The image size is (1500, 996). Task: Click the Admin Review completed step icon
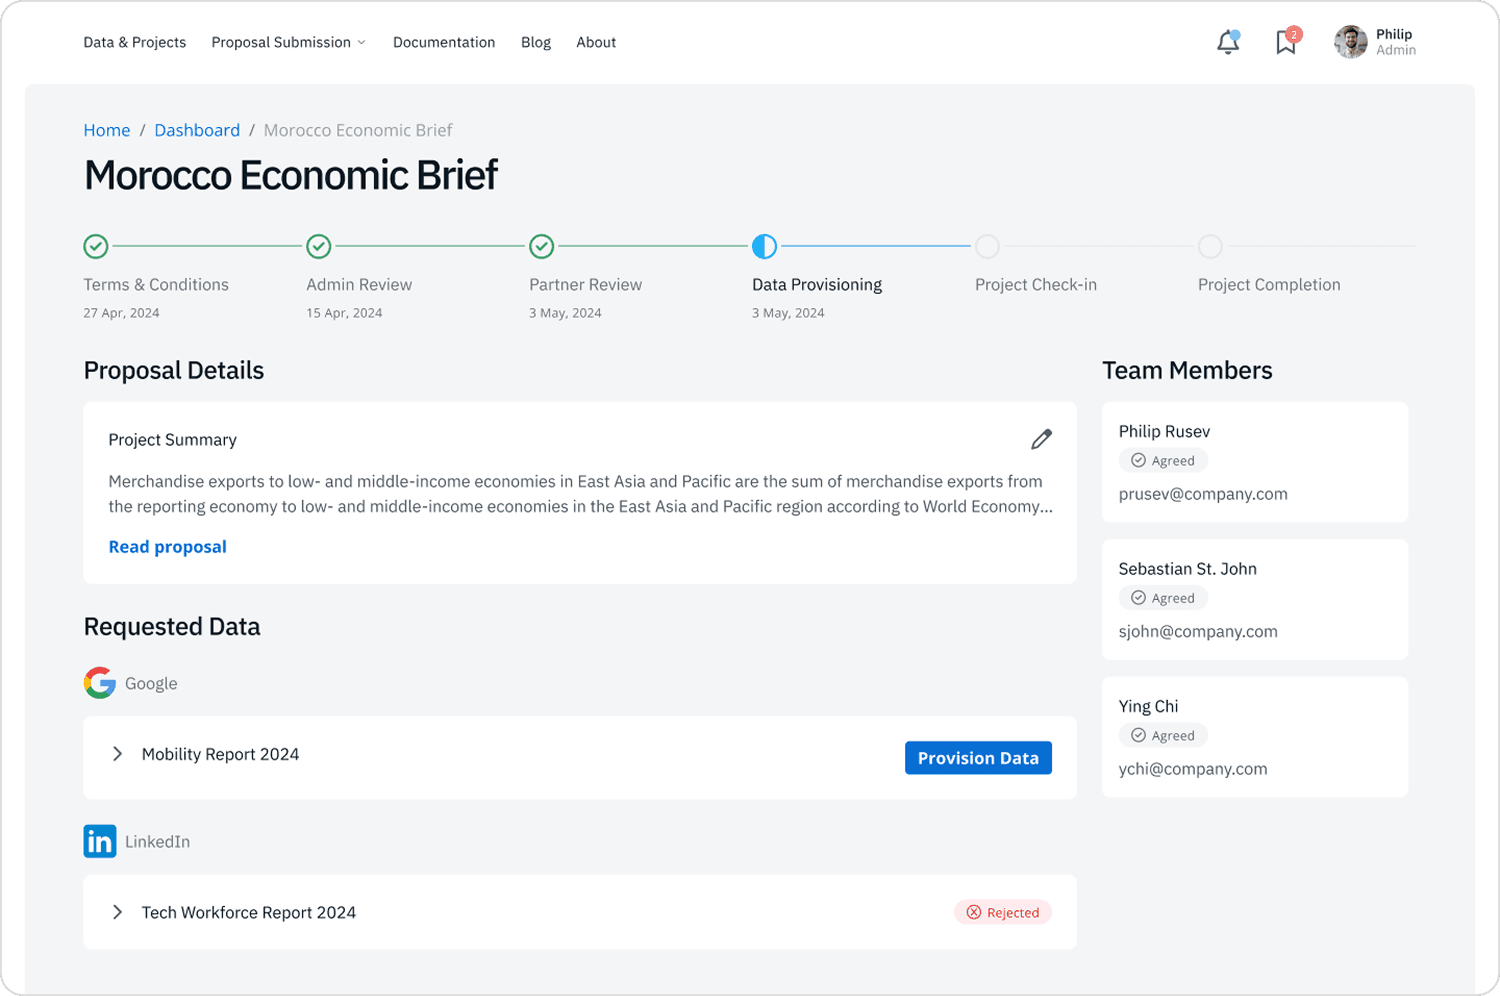click(319, 246)
